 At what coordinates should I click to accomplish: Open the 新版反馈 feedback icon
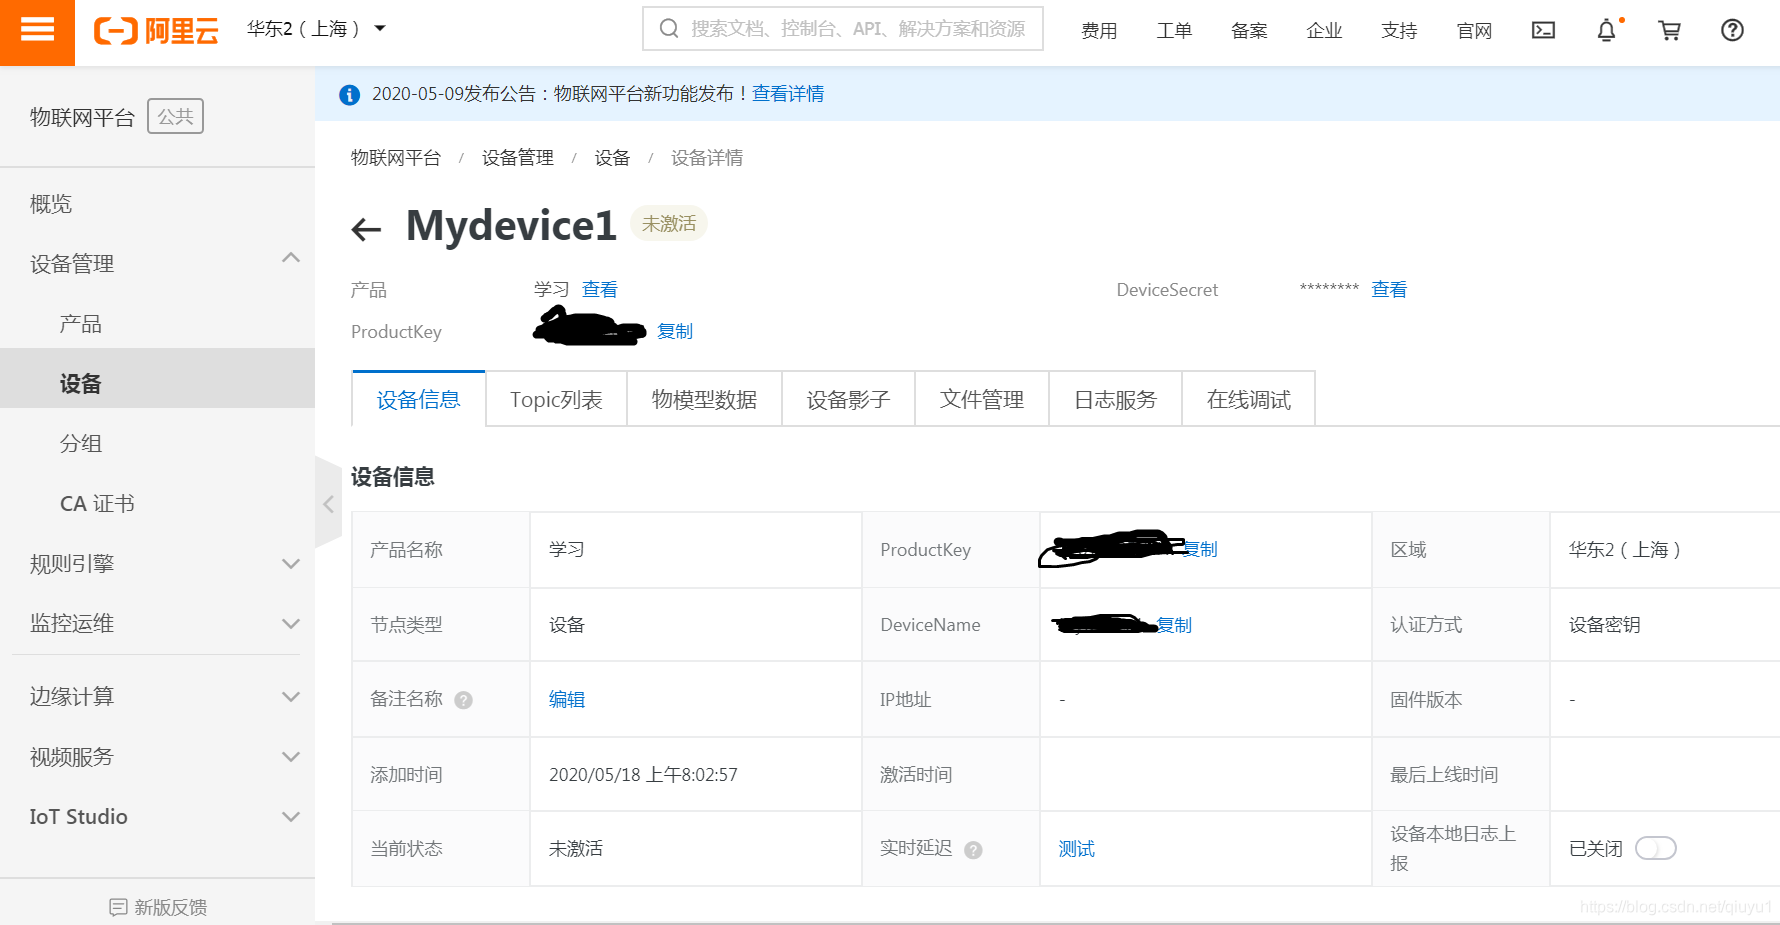(118, 907)
